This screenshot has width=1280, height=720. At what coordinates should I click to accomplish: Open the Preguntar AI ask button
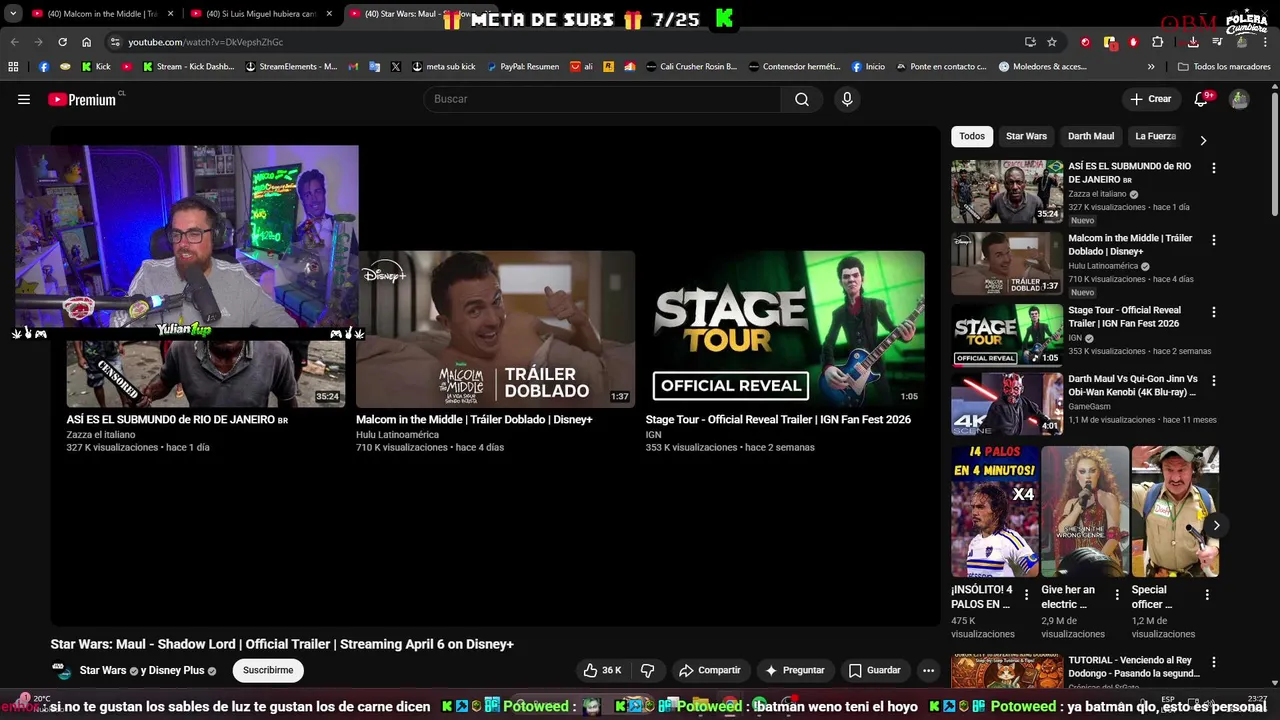click(x=795, y=670)
